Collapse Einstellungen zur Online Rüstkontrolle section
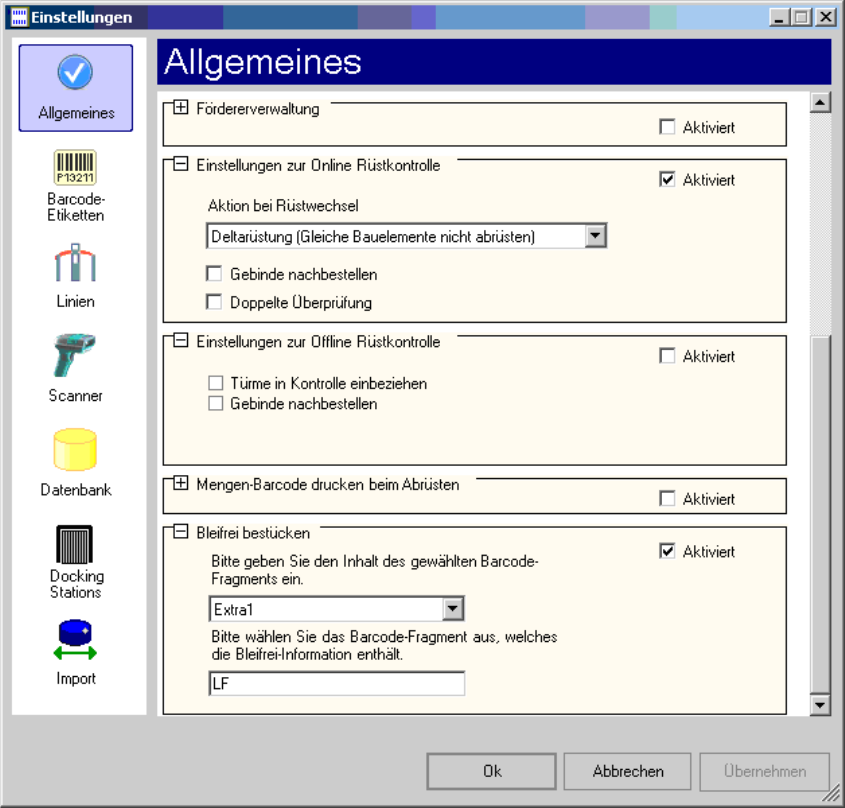The height and width of the screenshot is (808, 845). pyautogui.click(x=181, y=164)
